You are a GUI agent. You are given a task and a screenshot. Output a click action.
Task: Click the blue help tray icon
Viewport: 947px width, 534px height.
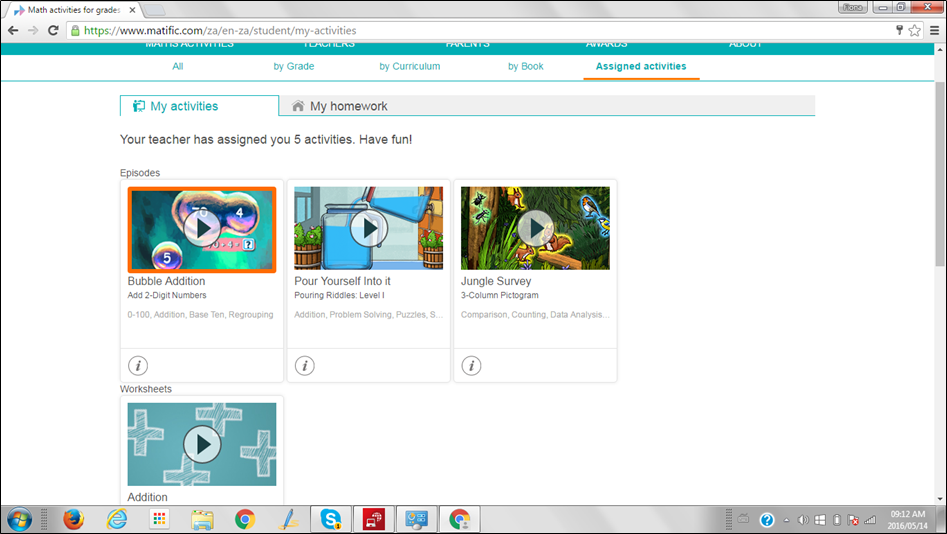(767, 520)
